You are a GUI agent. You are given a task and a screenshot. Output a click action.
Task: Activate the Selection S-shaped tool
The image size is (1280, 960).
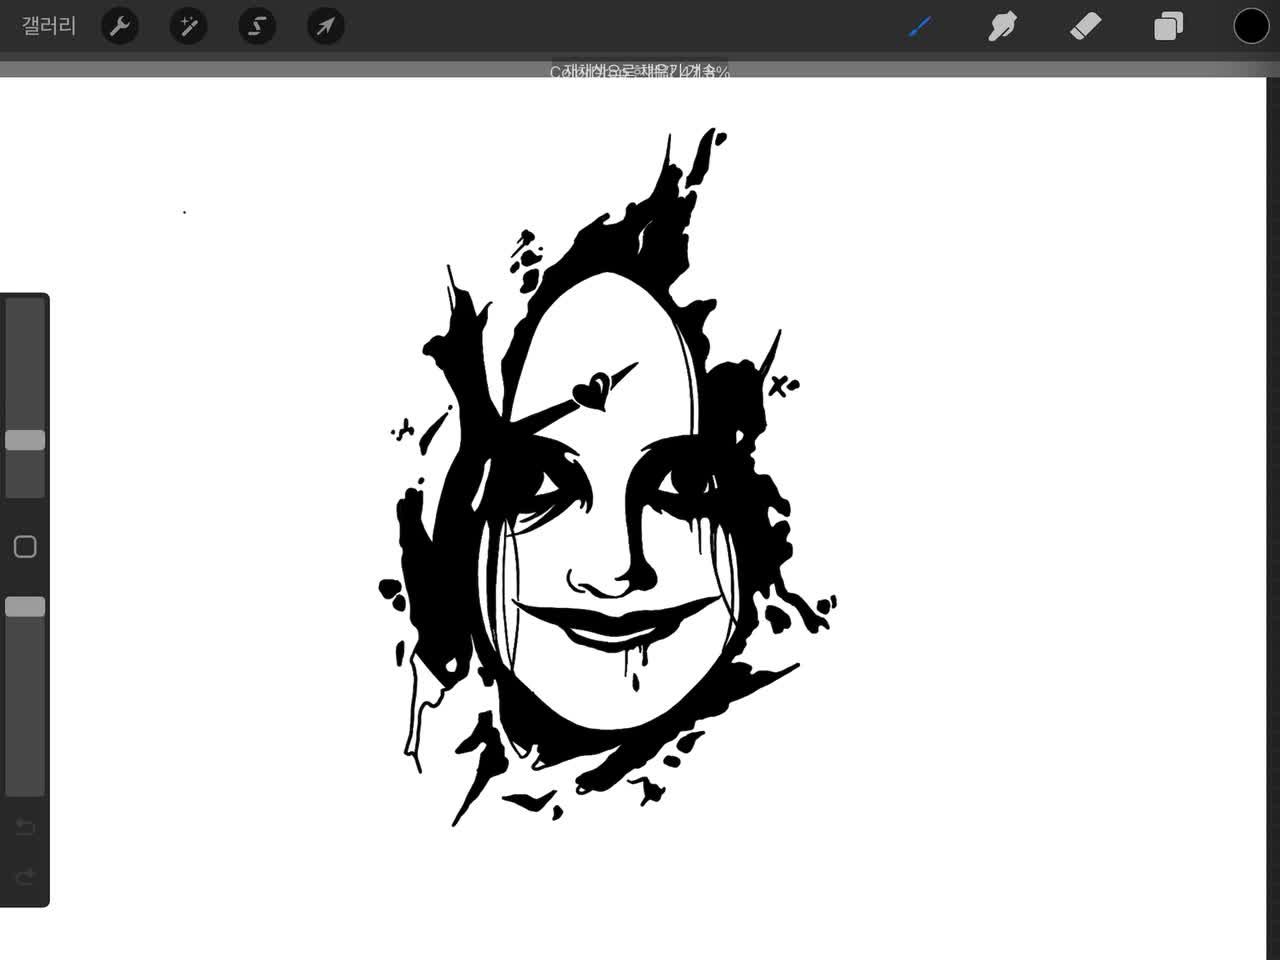coord(257,26)
